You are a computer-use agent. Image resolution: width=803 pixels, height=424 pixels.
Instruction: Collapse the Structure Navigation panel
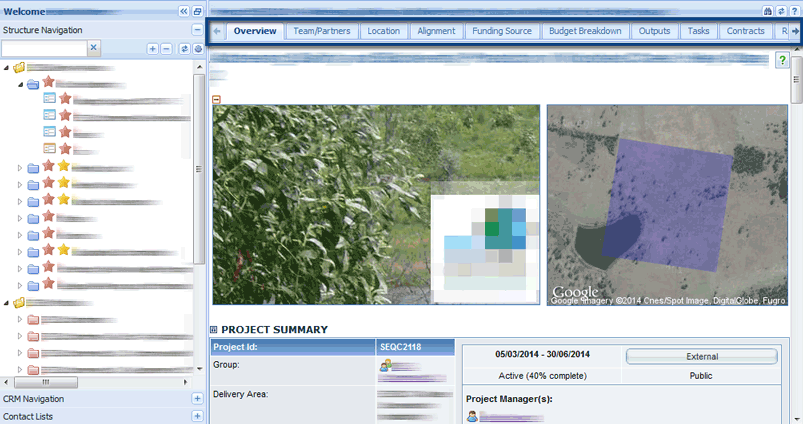(197, 30)
